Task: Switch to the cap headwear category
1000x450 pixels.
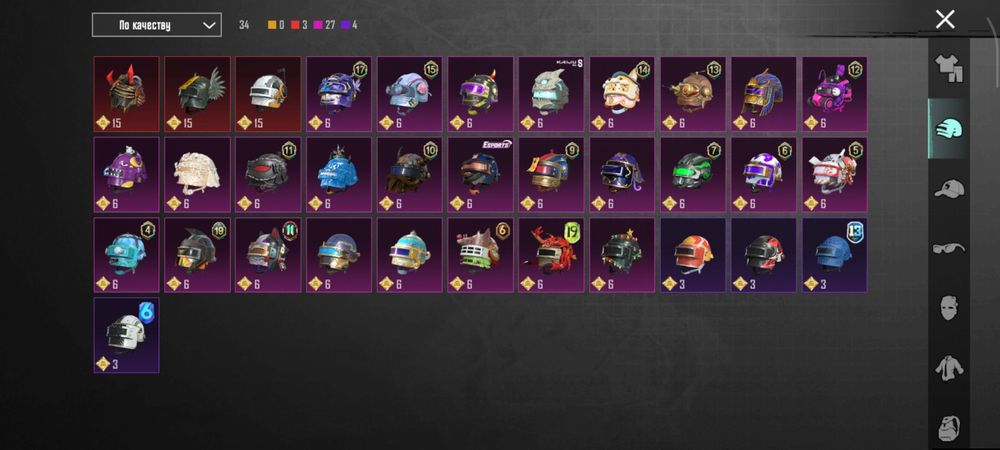Action: click(x=948, y=189)
